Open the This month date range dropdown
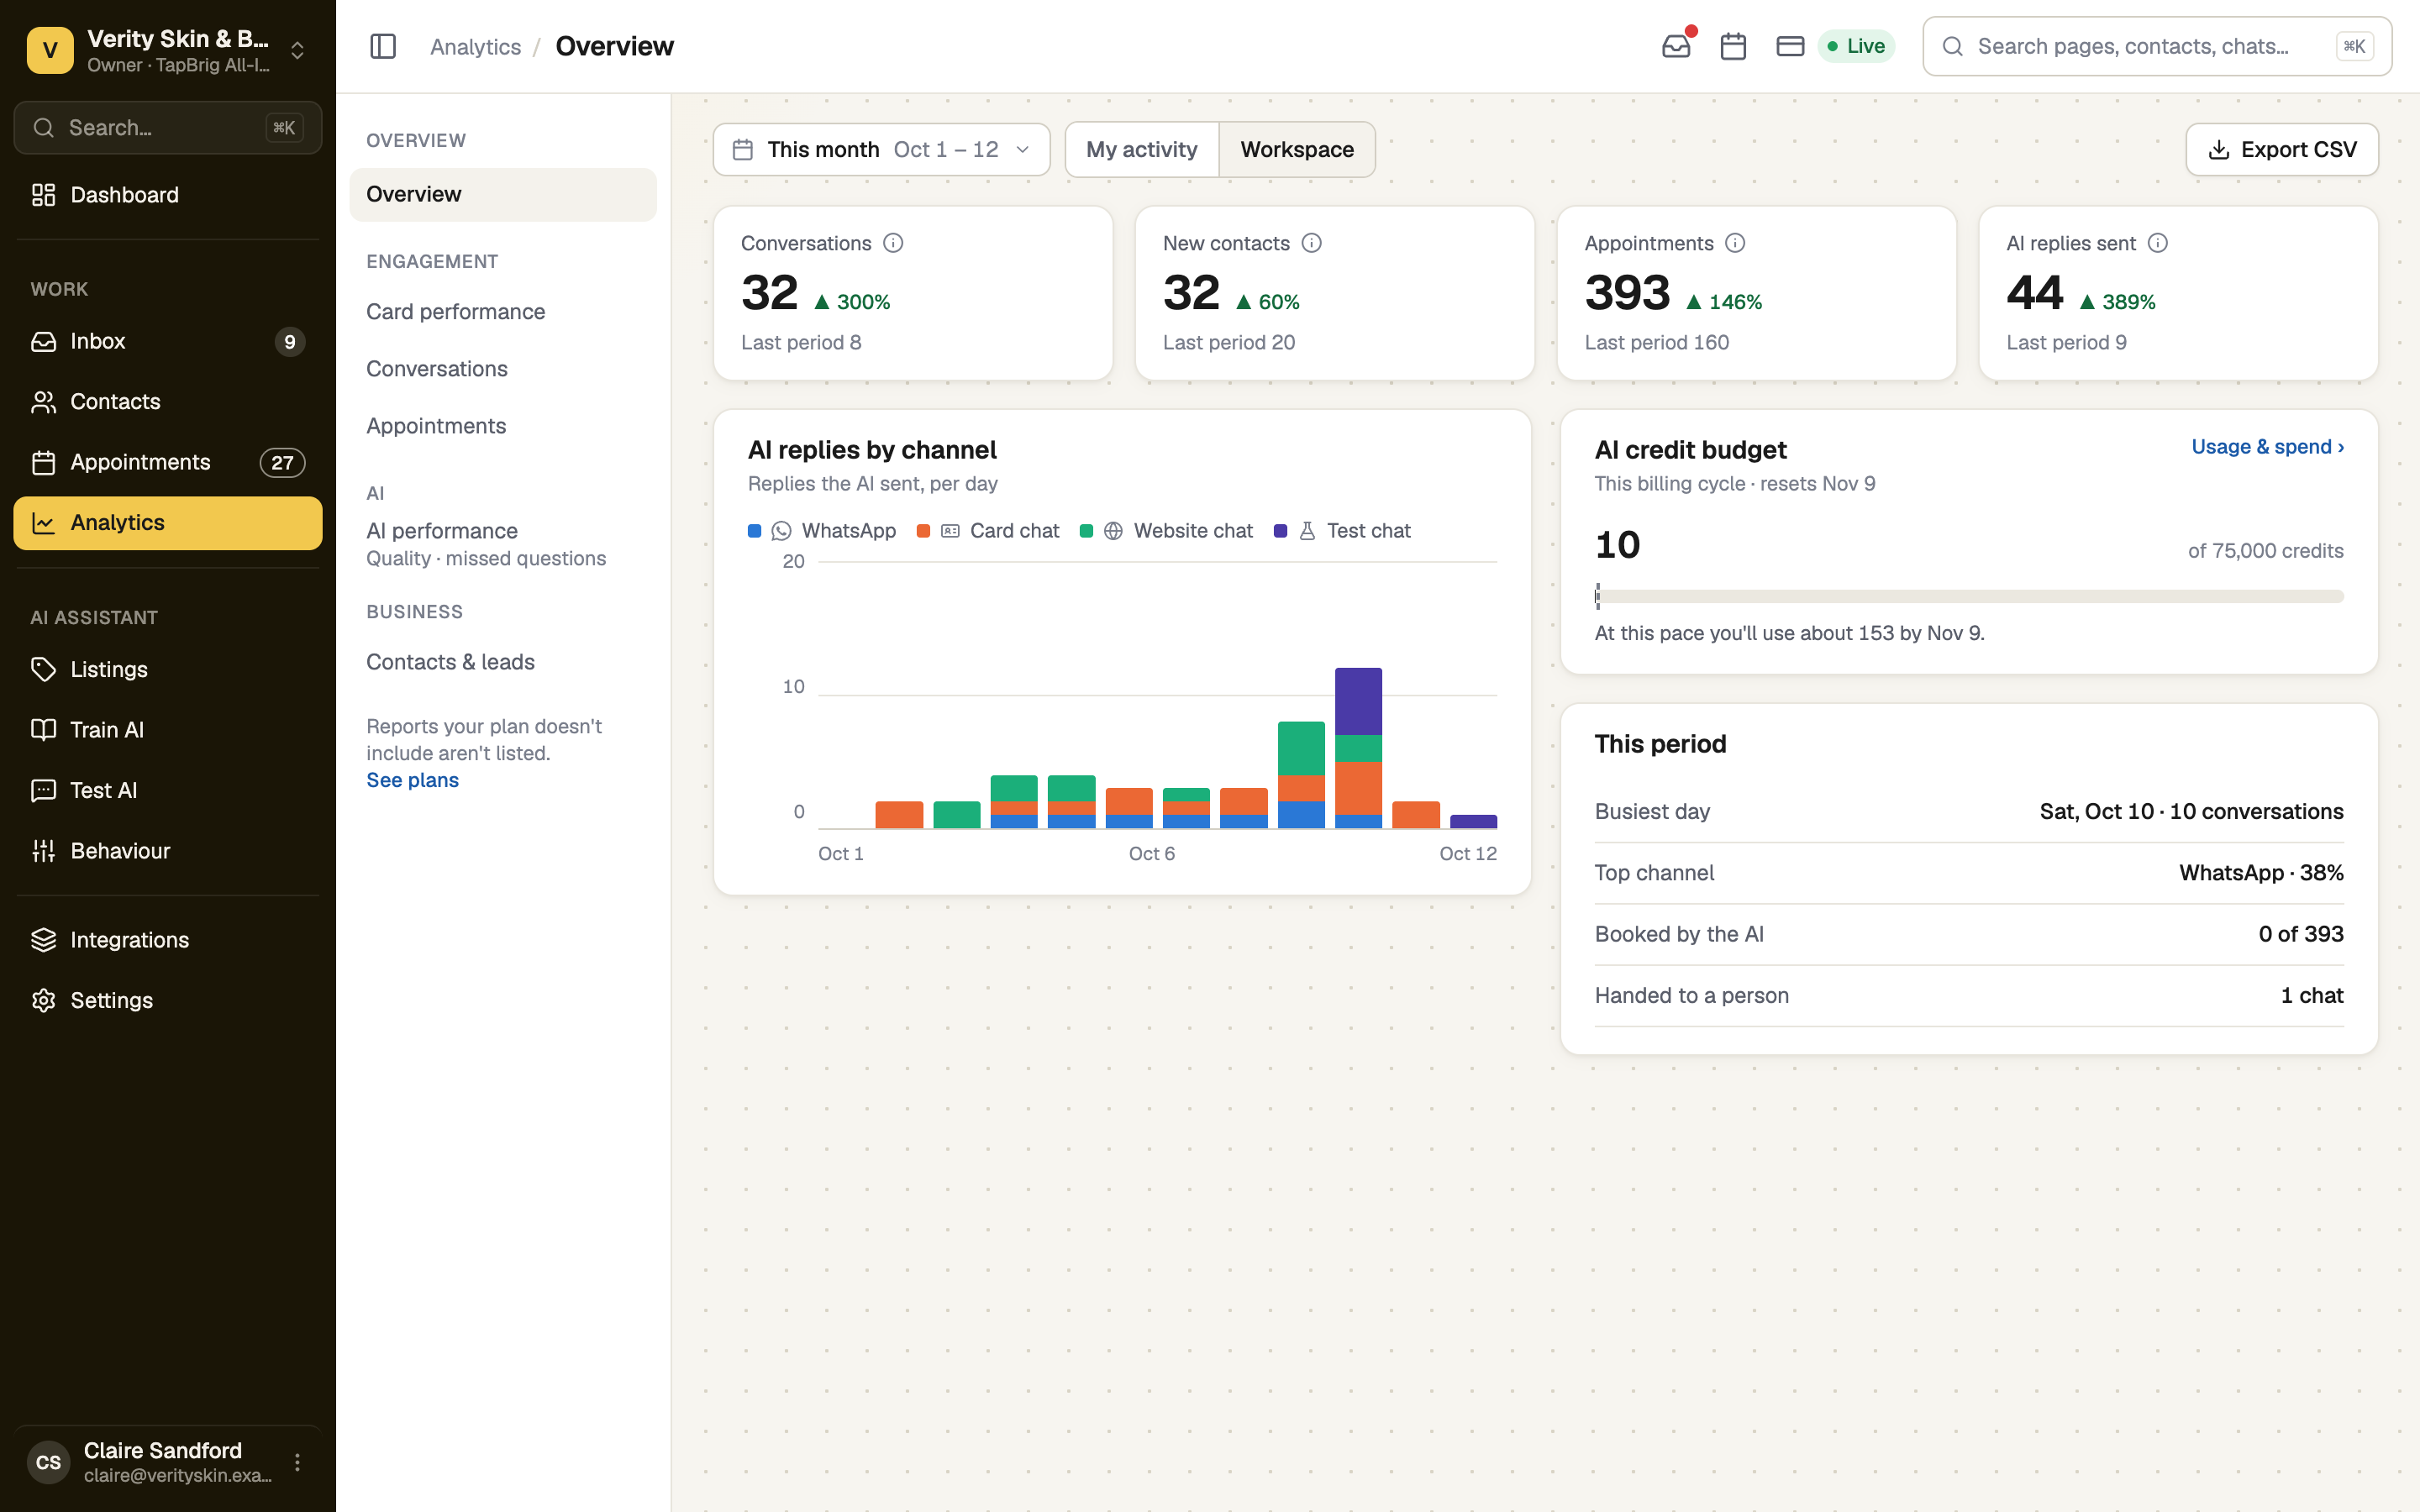2420x1512 pixels. pyautogui.click(x=882, y=150)
